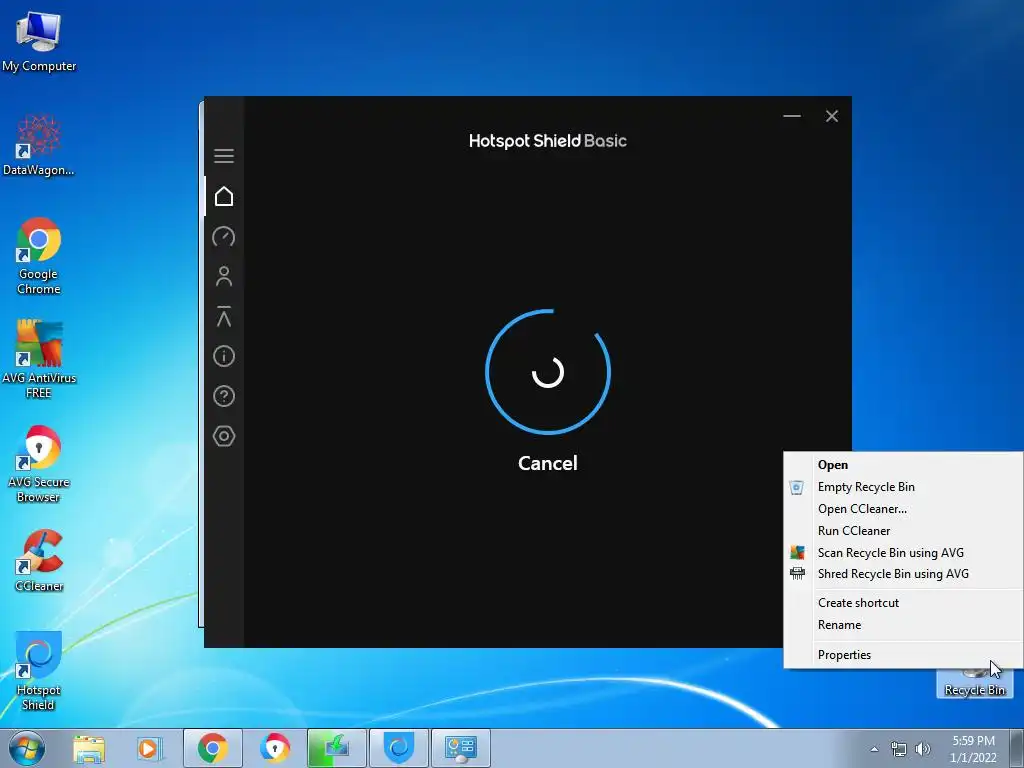Switch to Chrome in the taskbar
This screenshot has width=1024, height=768.
[x=212, y=748]
